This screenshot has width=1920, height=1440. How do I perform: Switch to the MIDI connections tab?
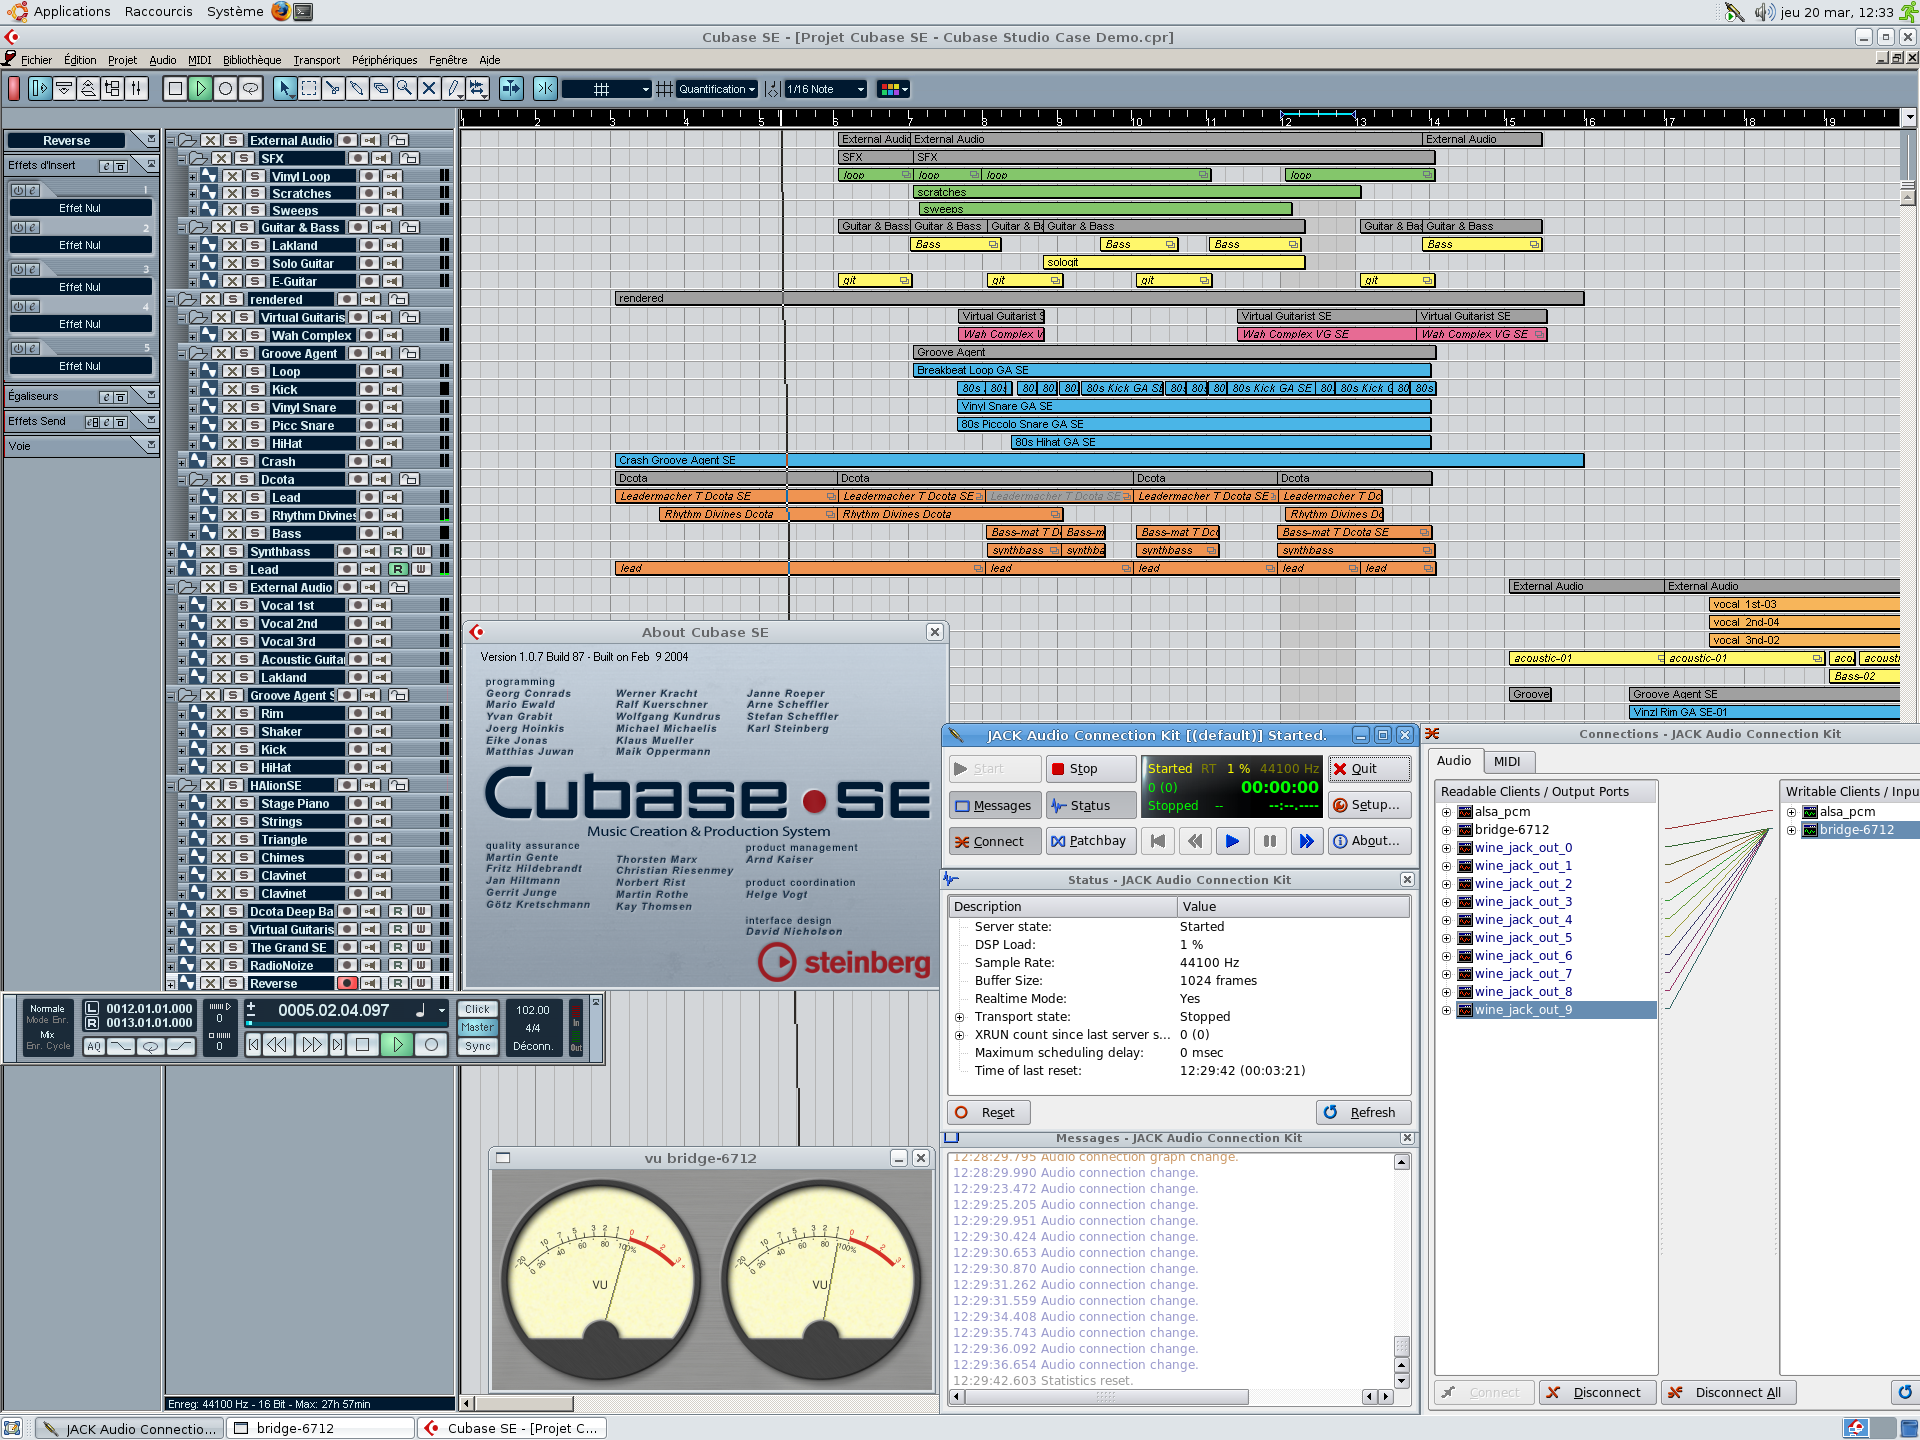click(x=1506, y=761)
